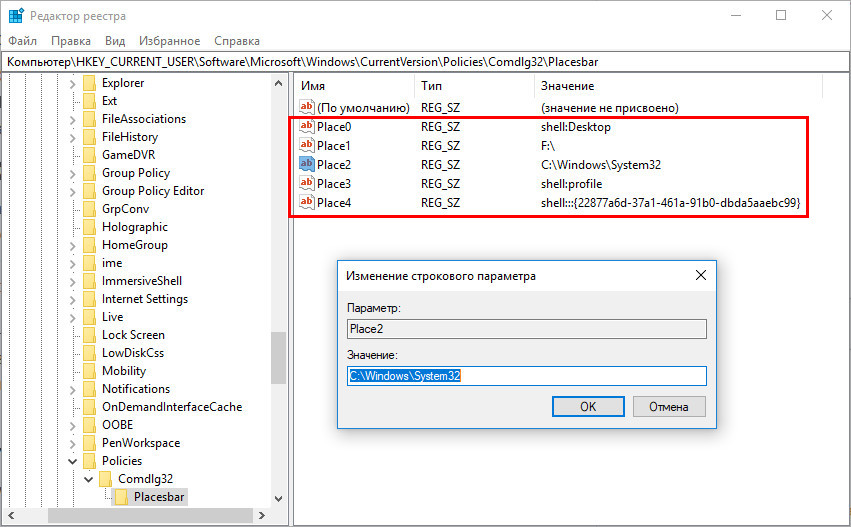Click the value text shell:Desktop

[x=575, y=126]
